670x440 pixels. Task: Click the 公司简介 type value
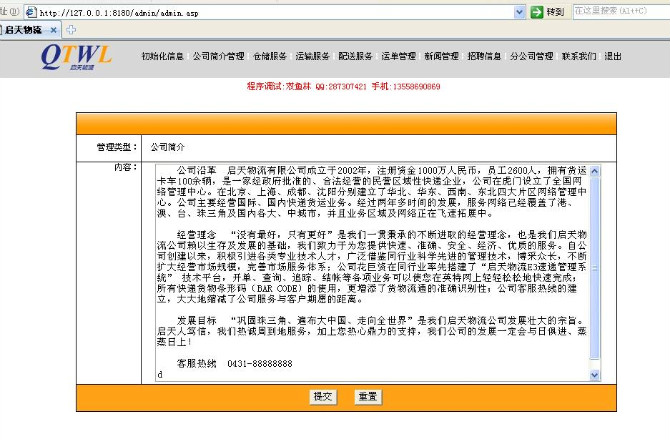pyautogui.click(x=167, y=147)
